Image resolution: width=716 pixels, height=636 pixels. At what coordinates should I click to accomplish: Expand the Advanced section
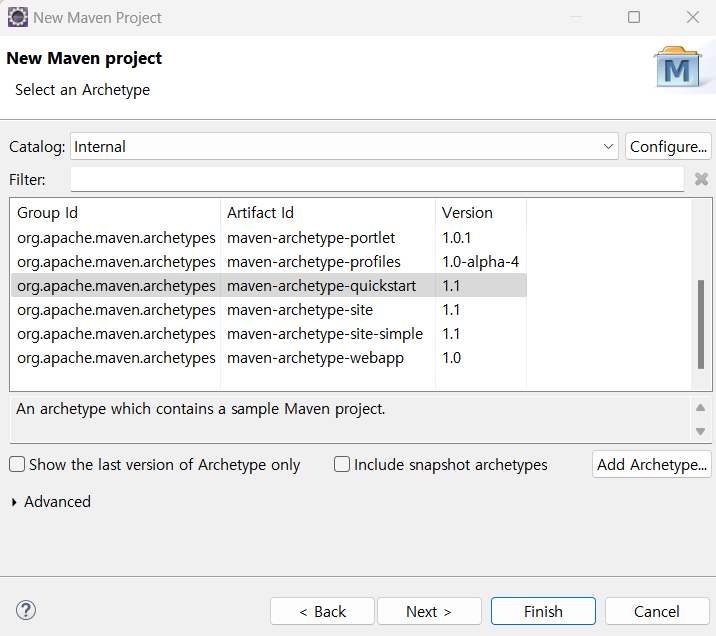(x=14, y=502)
